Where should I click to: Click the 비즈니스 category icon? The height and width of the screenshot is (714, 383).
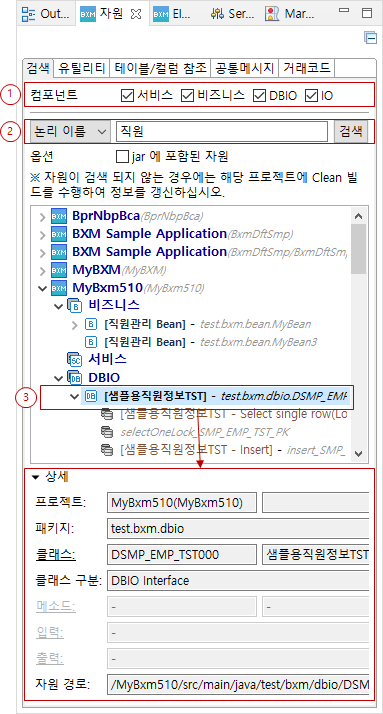click(74, 306)
